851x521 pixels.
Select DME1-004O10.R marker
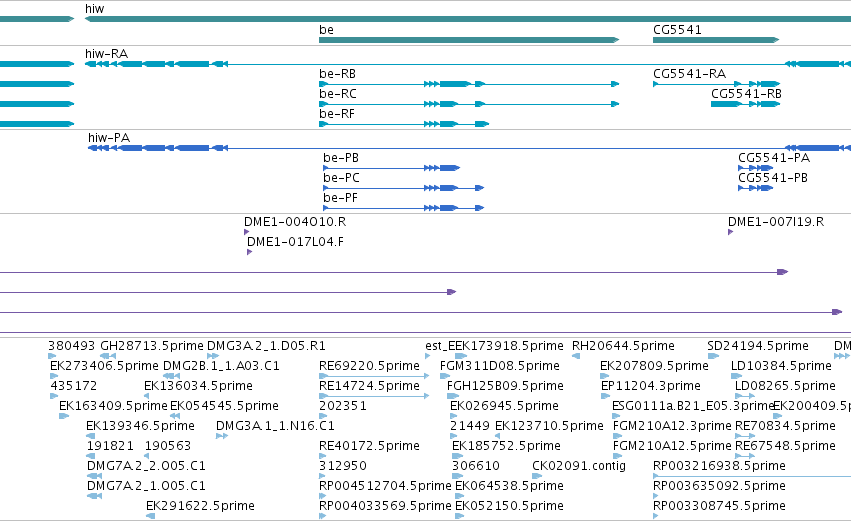(246, 232)
